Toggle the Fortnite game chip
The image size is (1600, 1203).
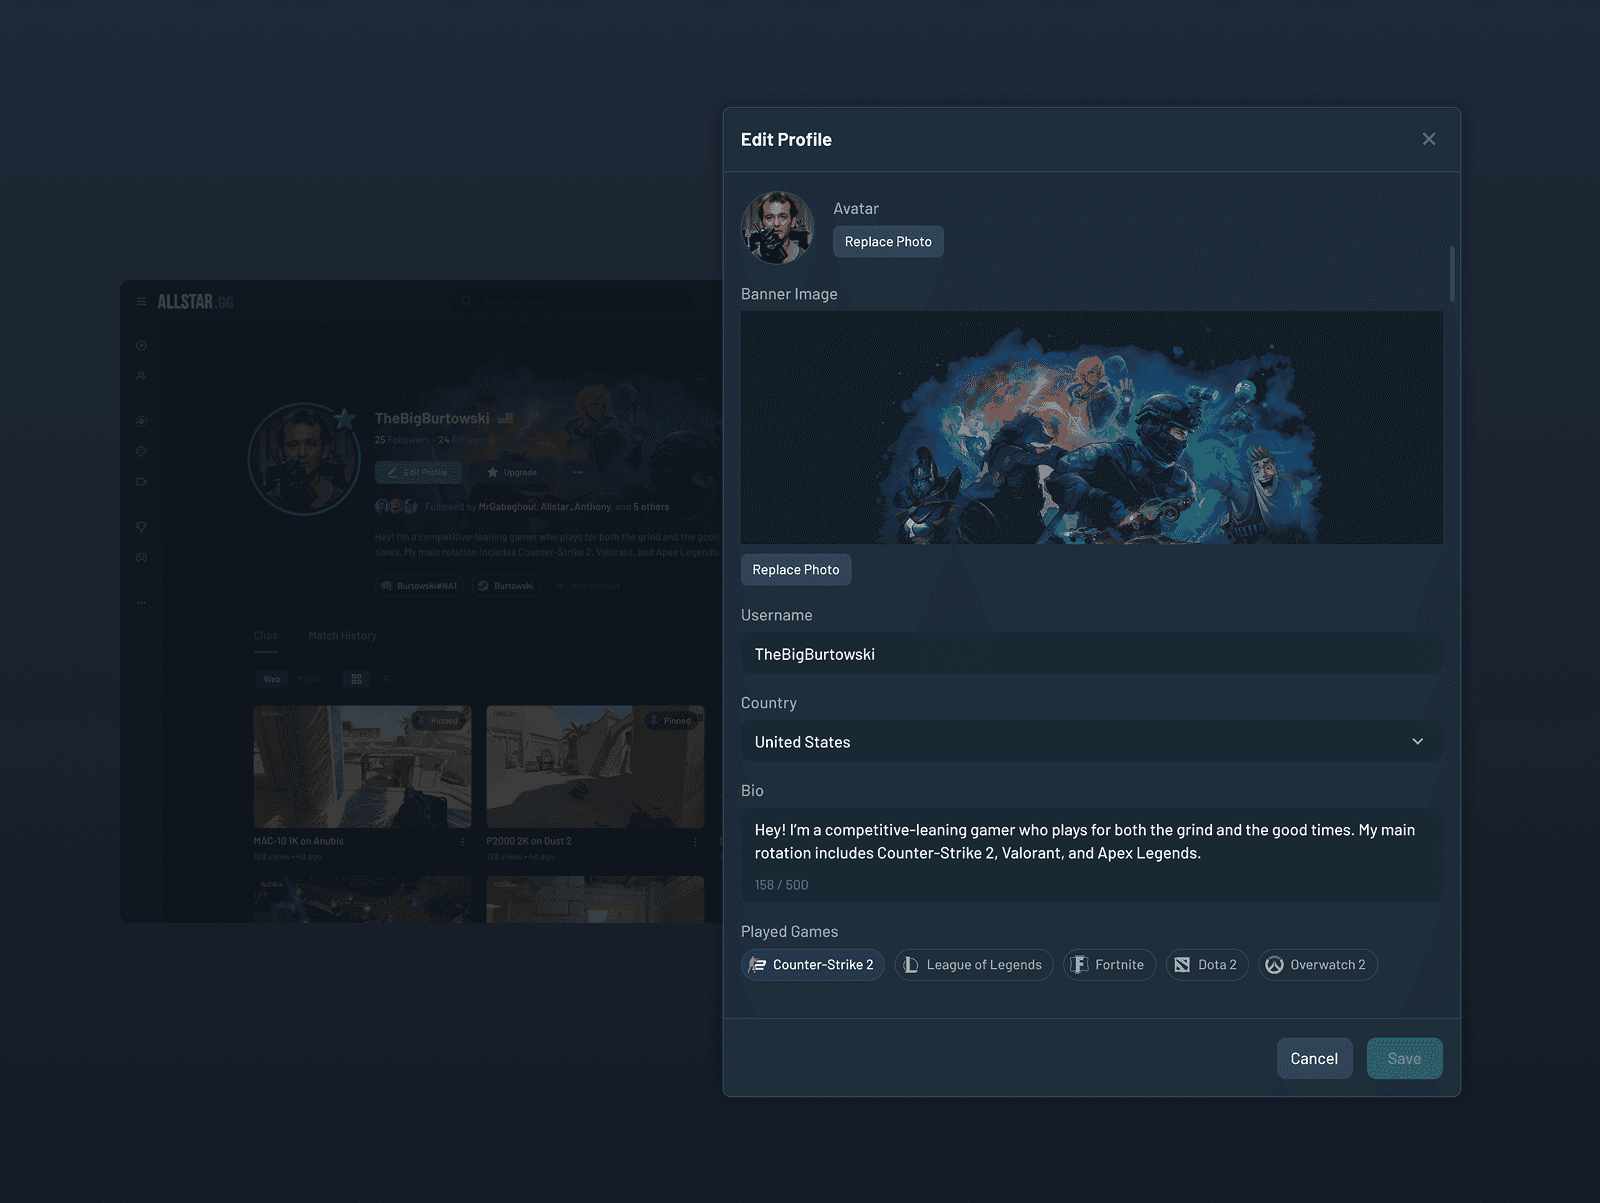coord(1108,965)
